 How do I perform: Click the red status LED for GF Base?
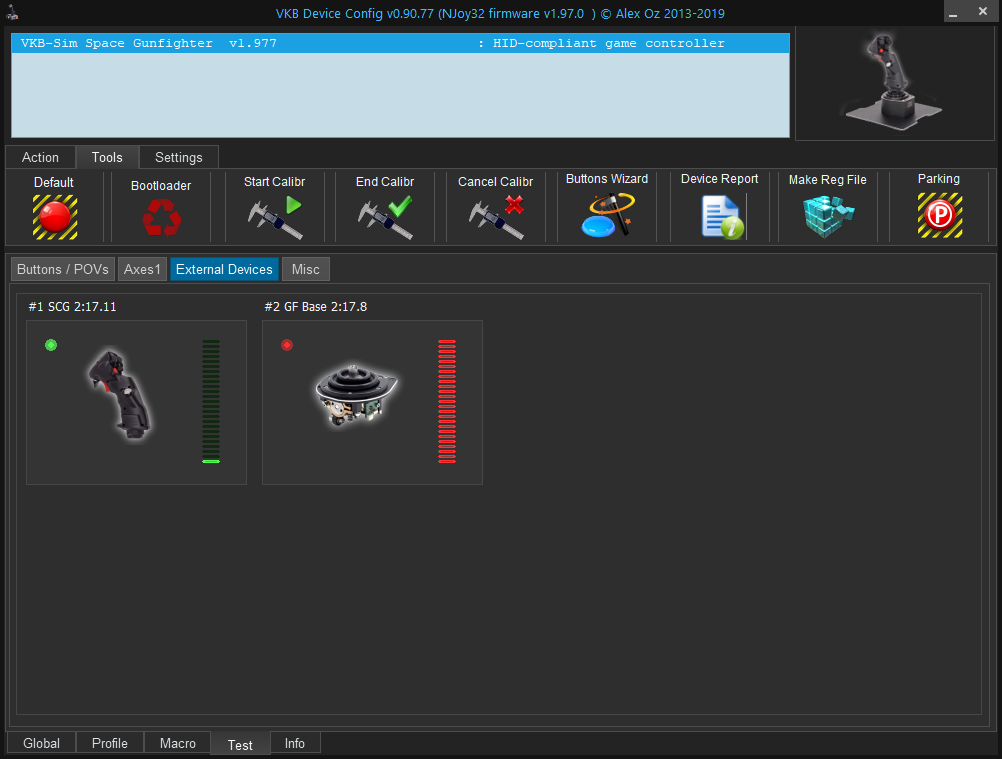(287, 345)
